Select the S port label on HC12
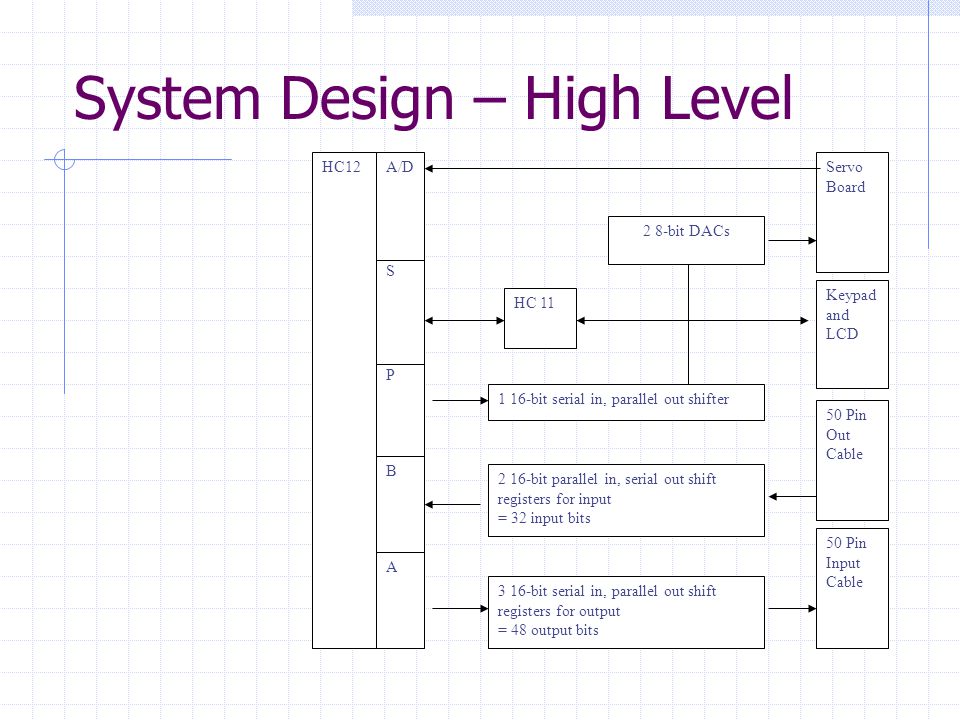 pyautogui.click(x=390, y=271)
